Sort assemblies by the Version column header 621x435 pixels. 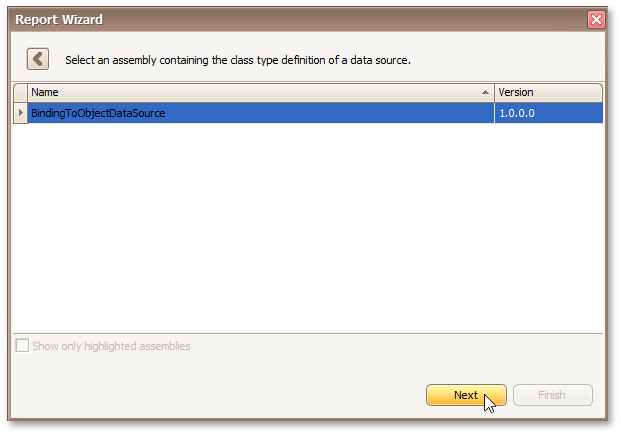pyautogui.click(x=548, y=93)
